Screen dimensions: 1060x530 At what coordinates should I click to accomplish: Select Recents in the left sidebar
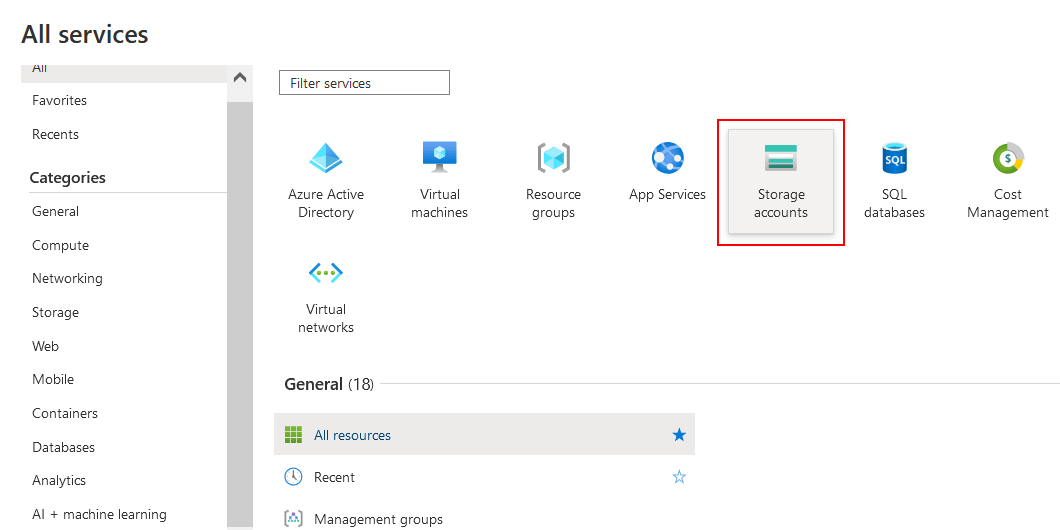click(x=55, y=134)
